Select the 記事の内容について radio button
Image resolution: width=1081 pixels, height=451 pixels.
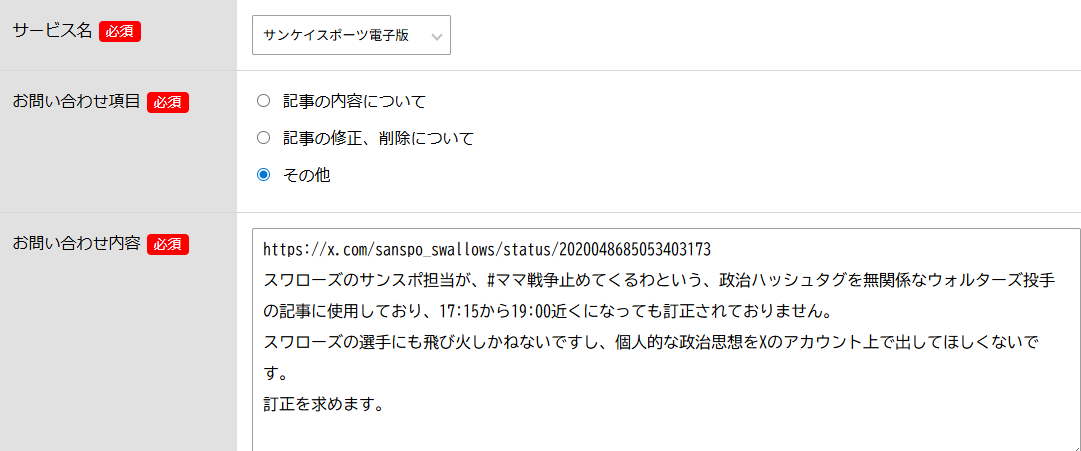click(264, 100)
